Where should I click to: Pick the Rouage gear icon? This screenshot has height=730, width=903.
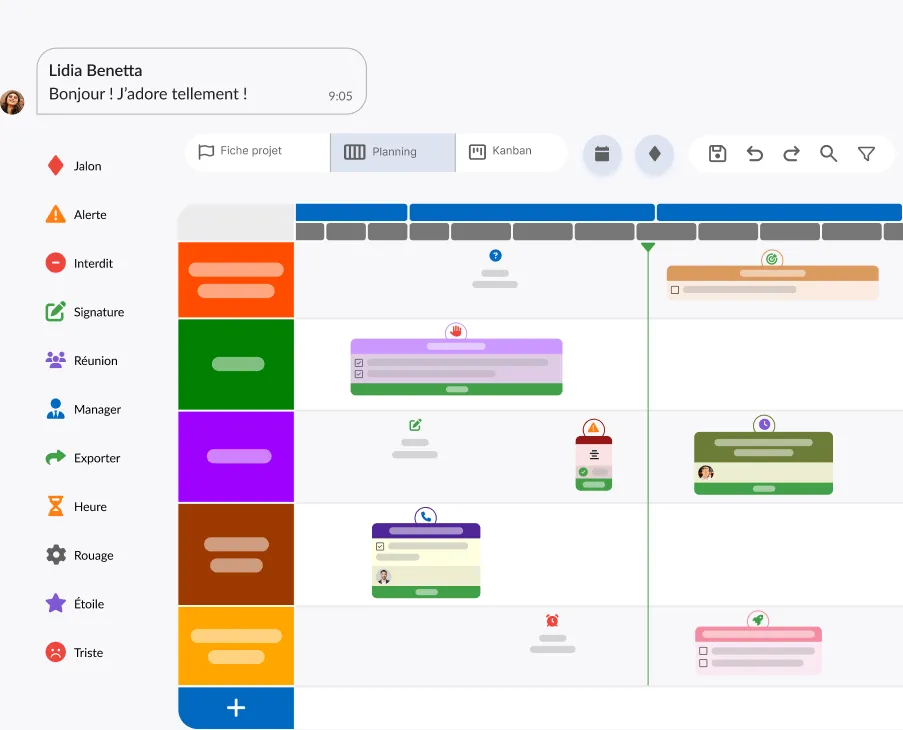tap(56, 555)
